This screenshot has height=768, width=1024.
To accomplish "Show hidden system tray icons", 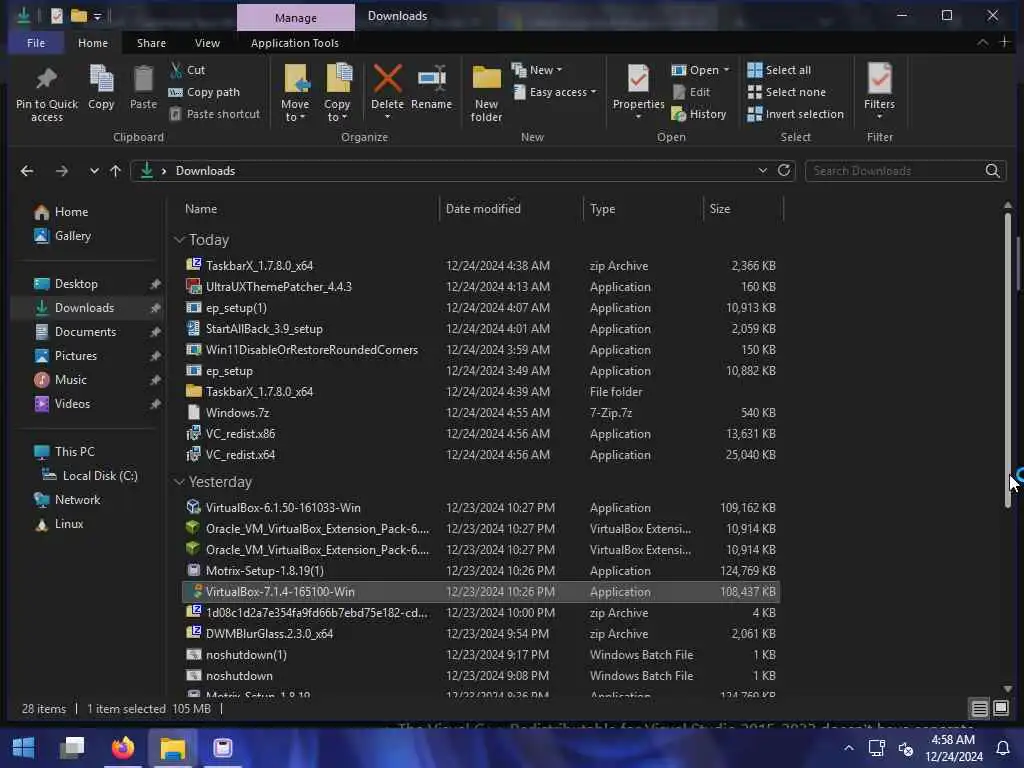I will click(848, 748).
